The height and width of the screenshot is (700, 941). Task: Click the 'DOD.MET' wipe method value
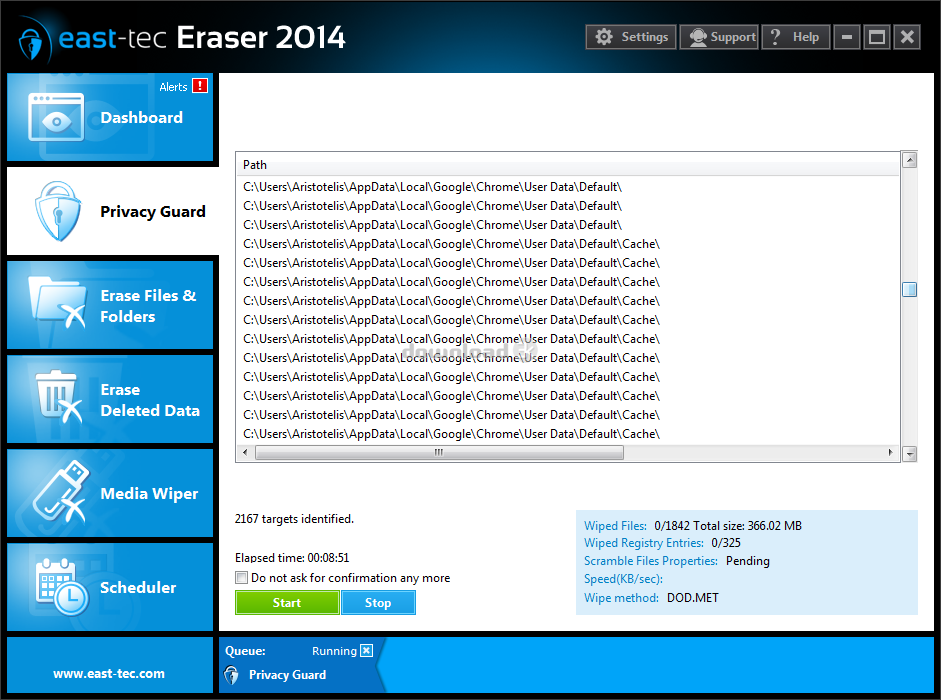[693, 598]
